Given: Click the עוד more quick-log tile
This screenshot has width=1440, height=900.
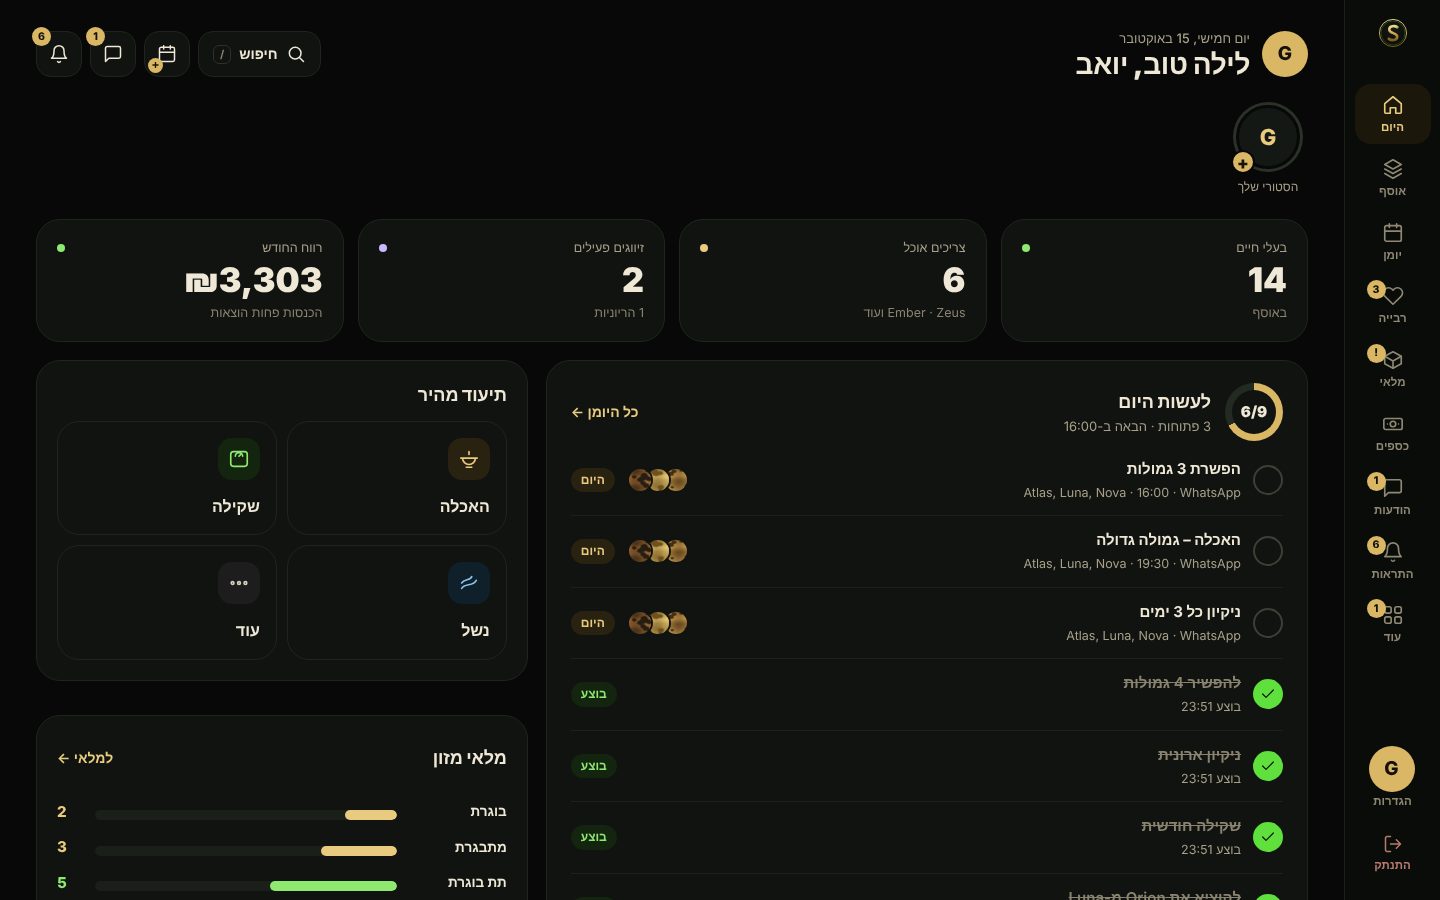Looking at the screenshot, I should tap(167, 602).
